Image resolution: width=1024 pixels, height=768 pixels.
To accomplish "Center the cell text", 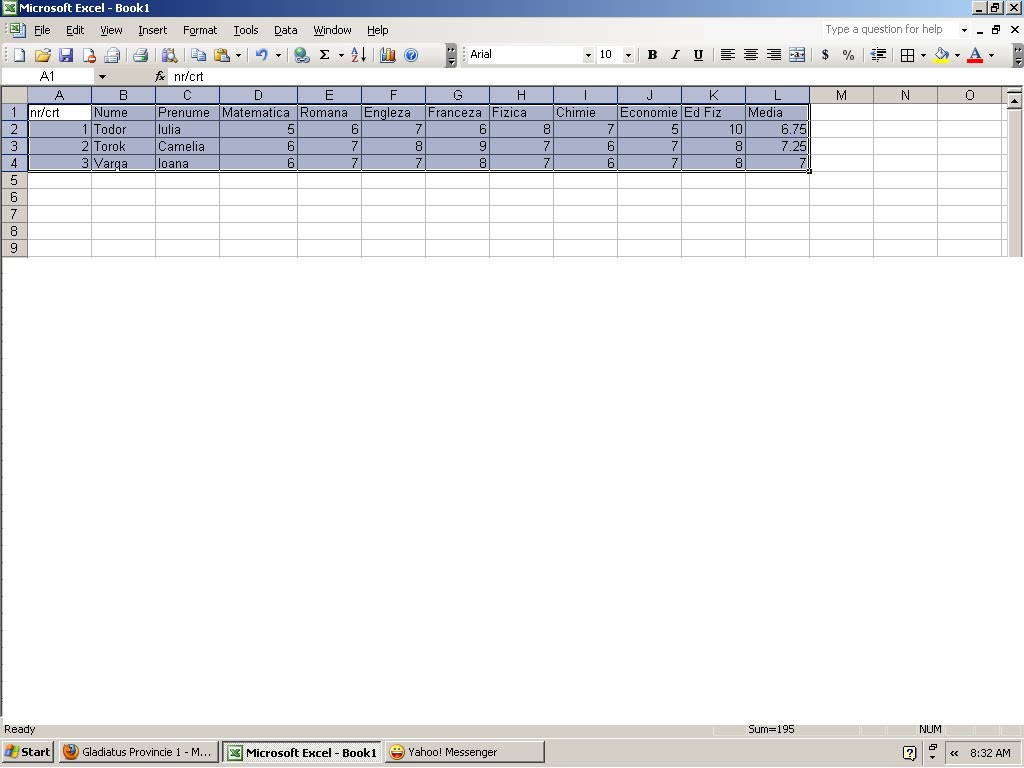I will tap(750, 55).
